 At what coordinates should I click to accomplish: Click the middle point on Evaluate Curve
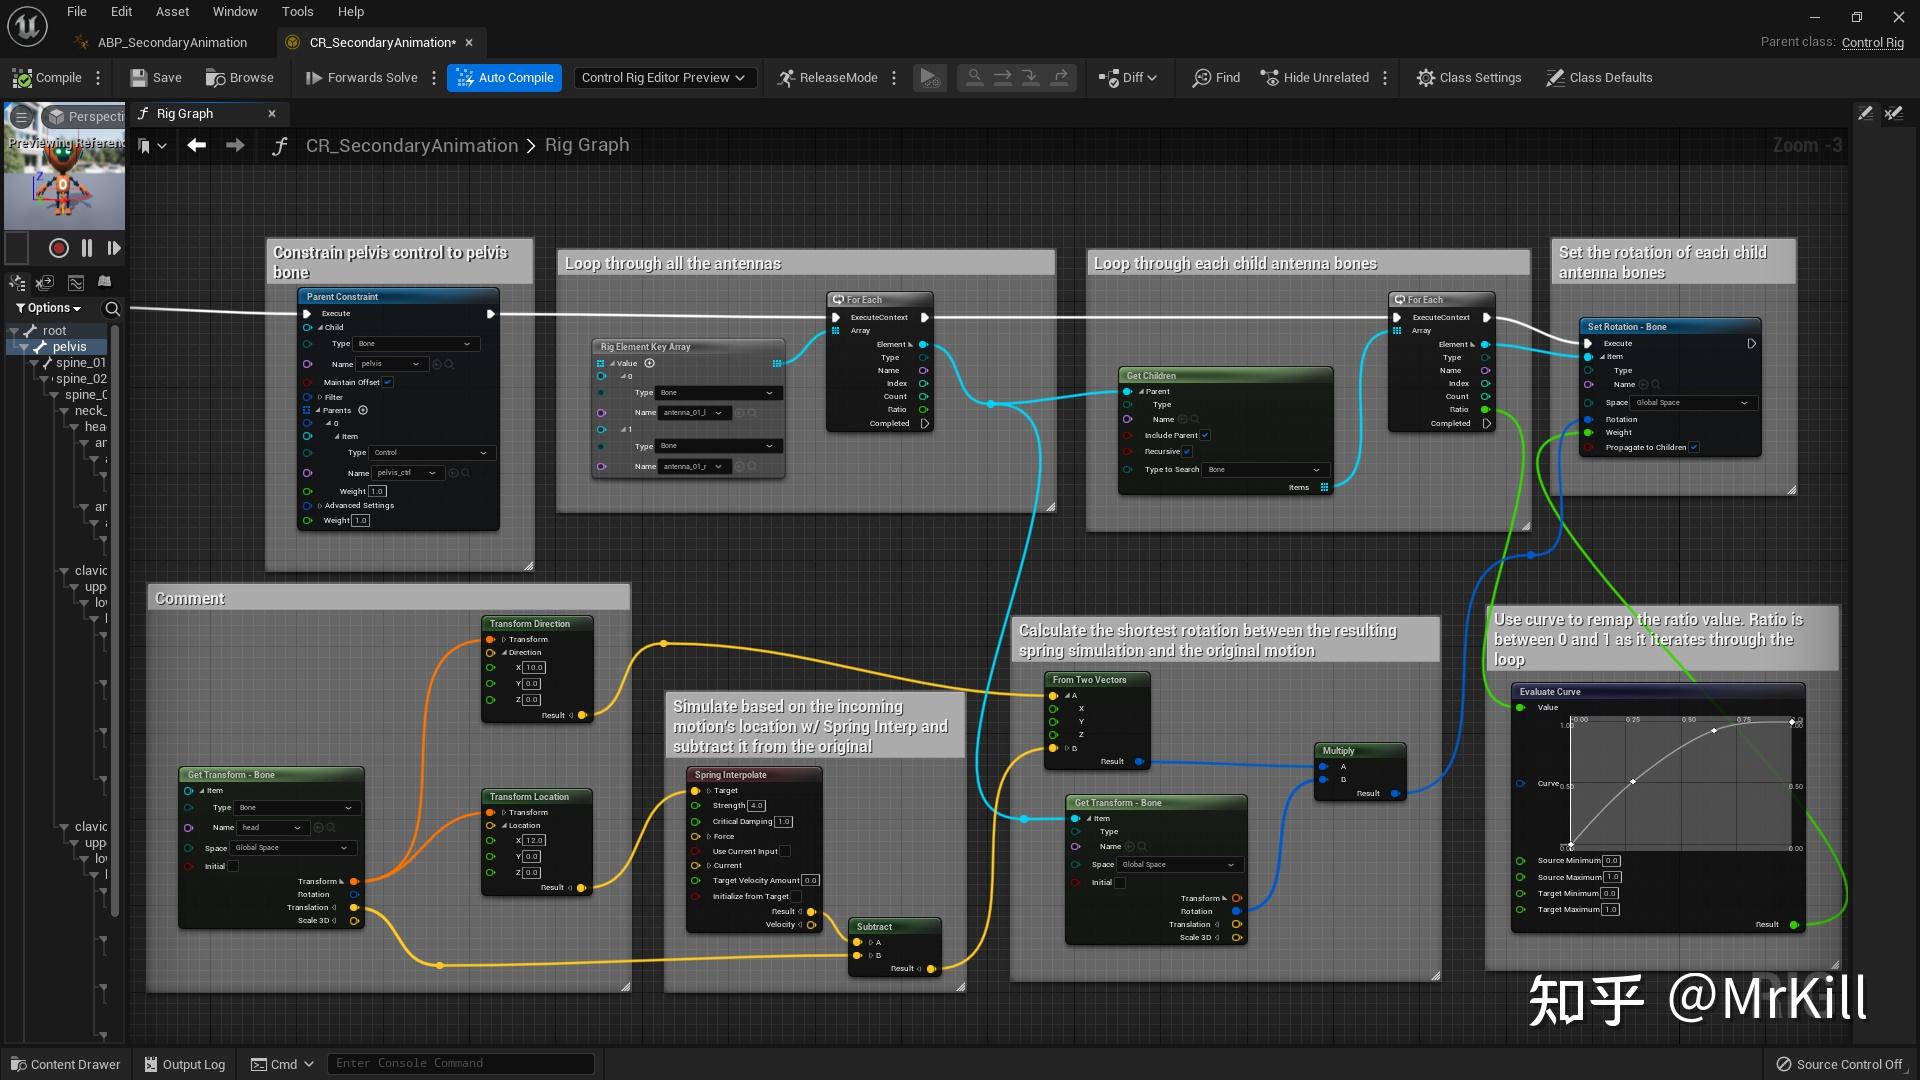point(1633,782)
